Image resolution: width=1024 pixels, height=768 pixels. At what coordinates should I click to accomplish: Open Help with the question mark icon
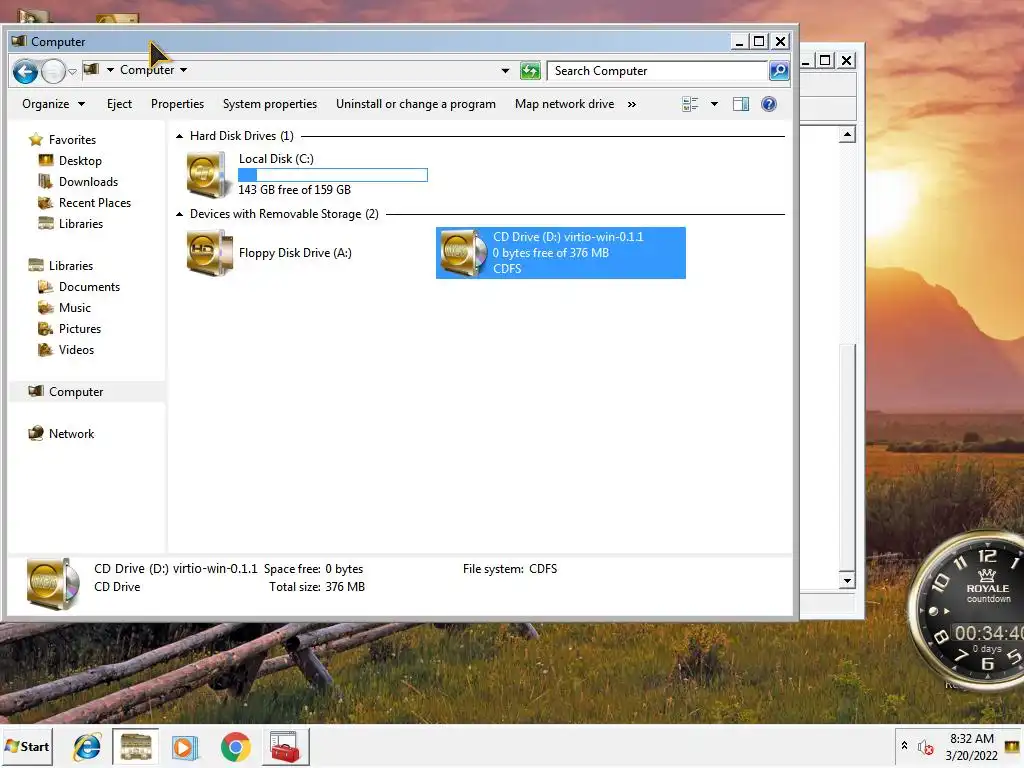tap(769, 104)
